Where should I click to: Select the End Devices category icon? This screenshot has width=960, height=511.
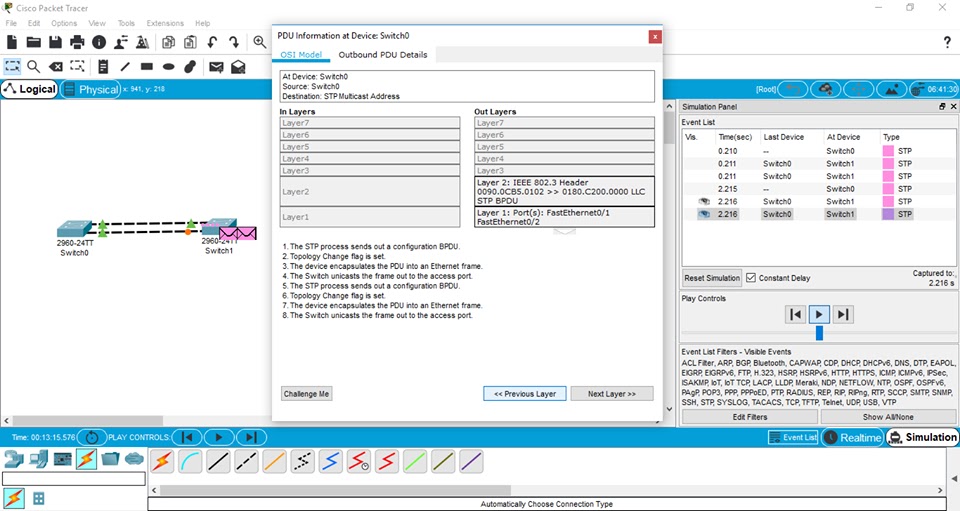(38, 459)
